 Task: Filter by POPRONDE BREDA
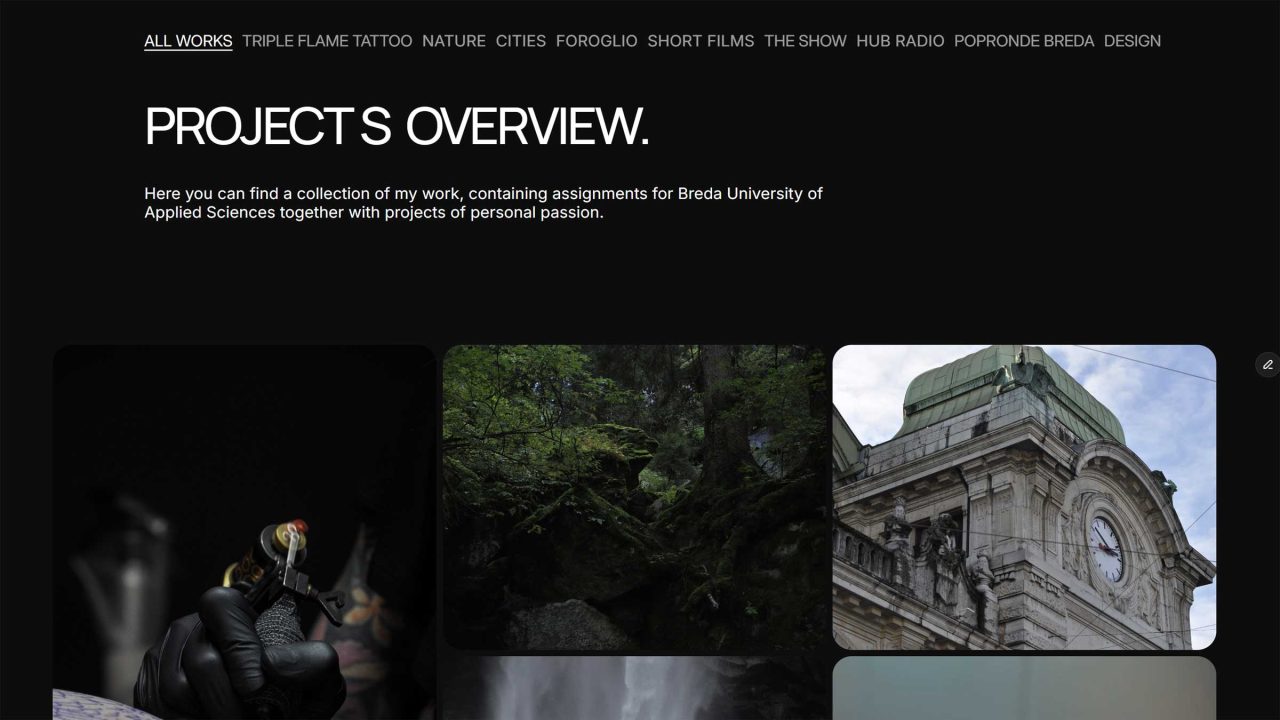[1023, 41]
